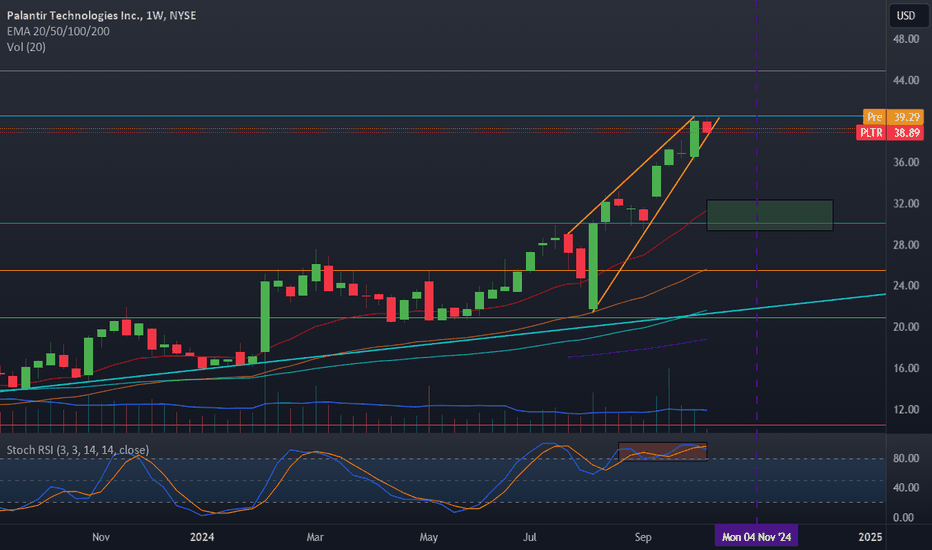932x550 pixels.
Task: Click the 32.00 price axis label
Action: click(x=906, y=204)
